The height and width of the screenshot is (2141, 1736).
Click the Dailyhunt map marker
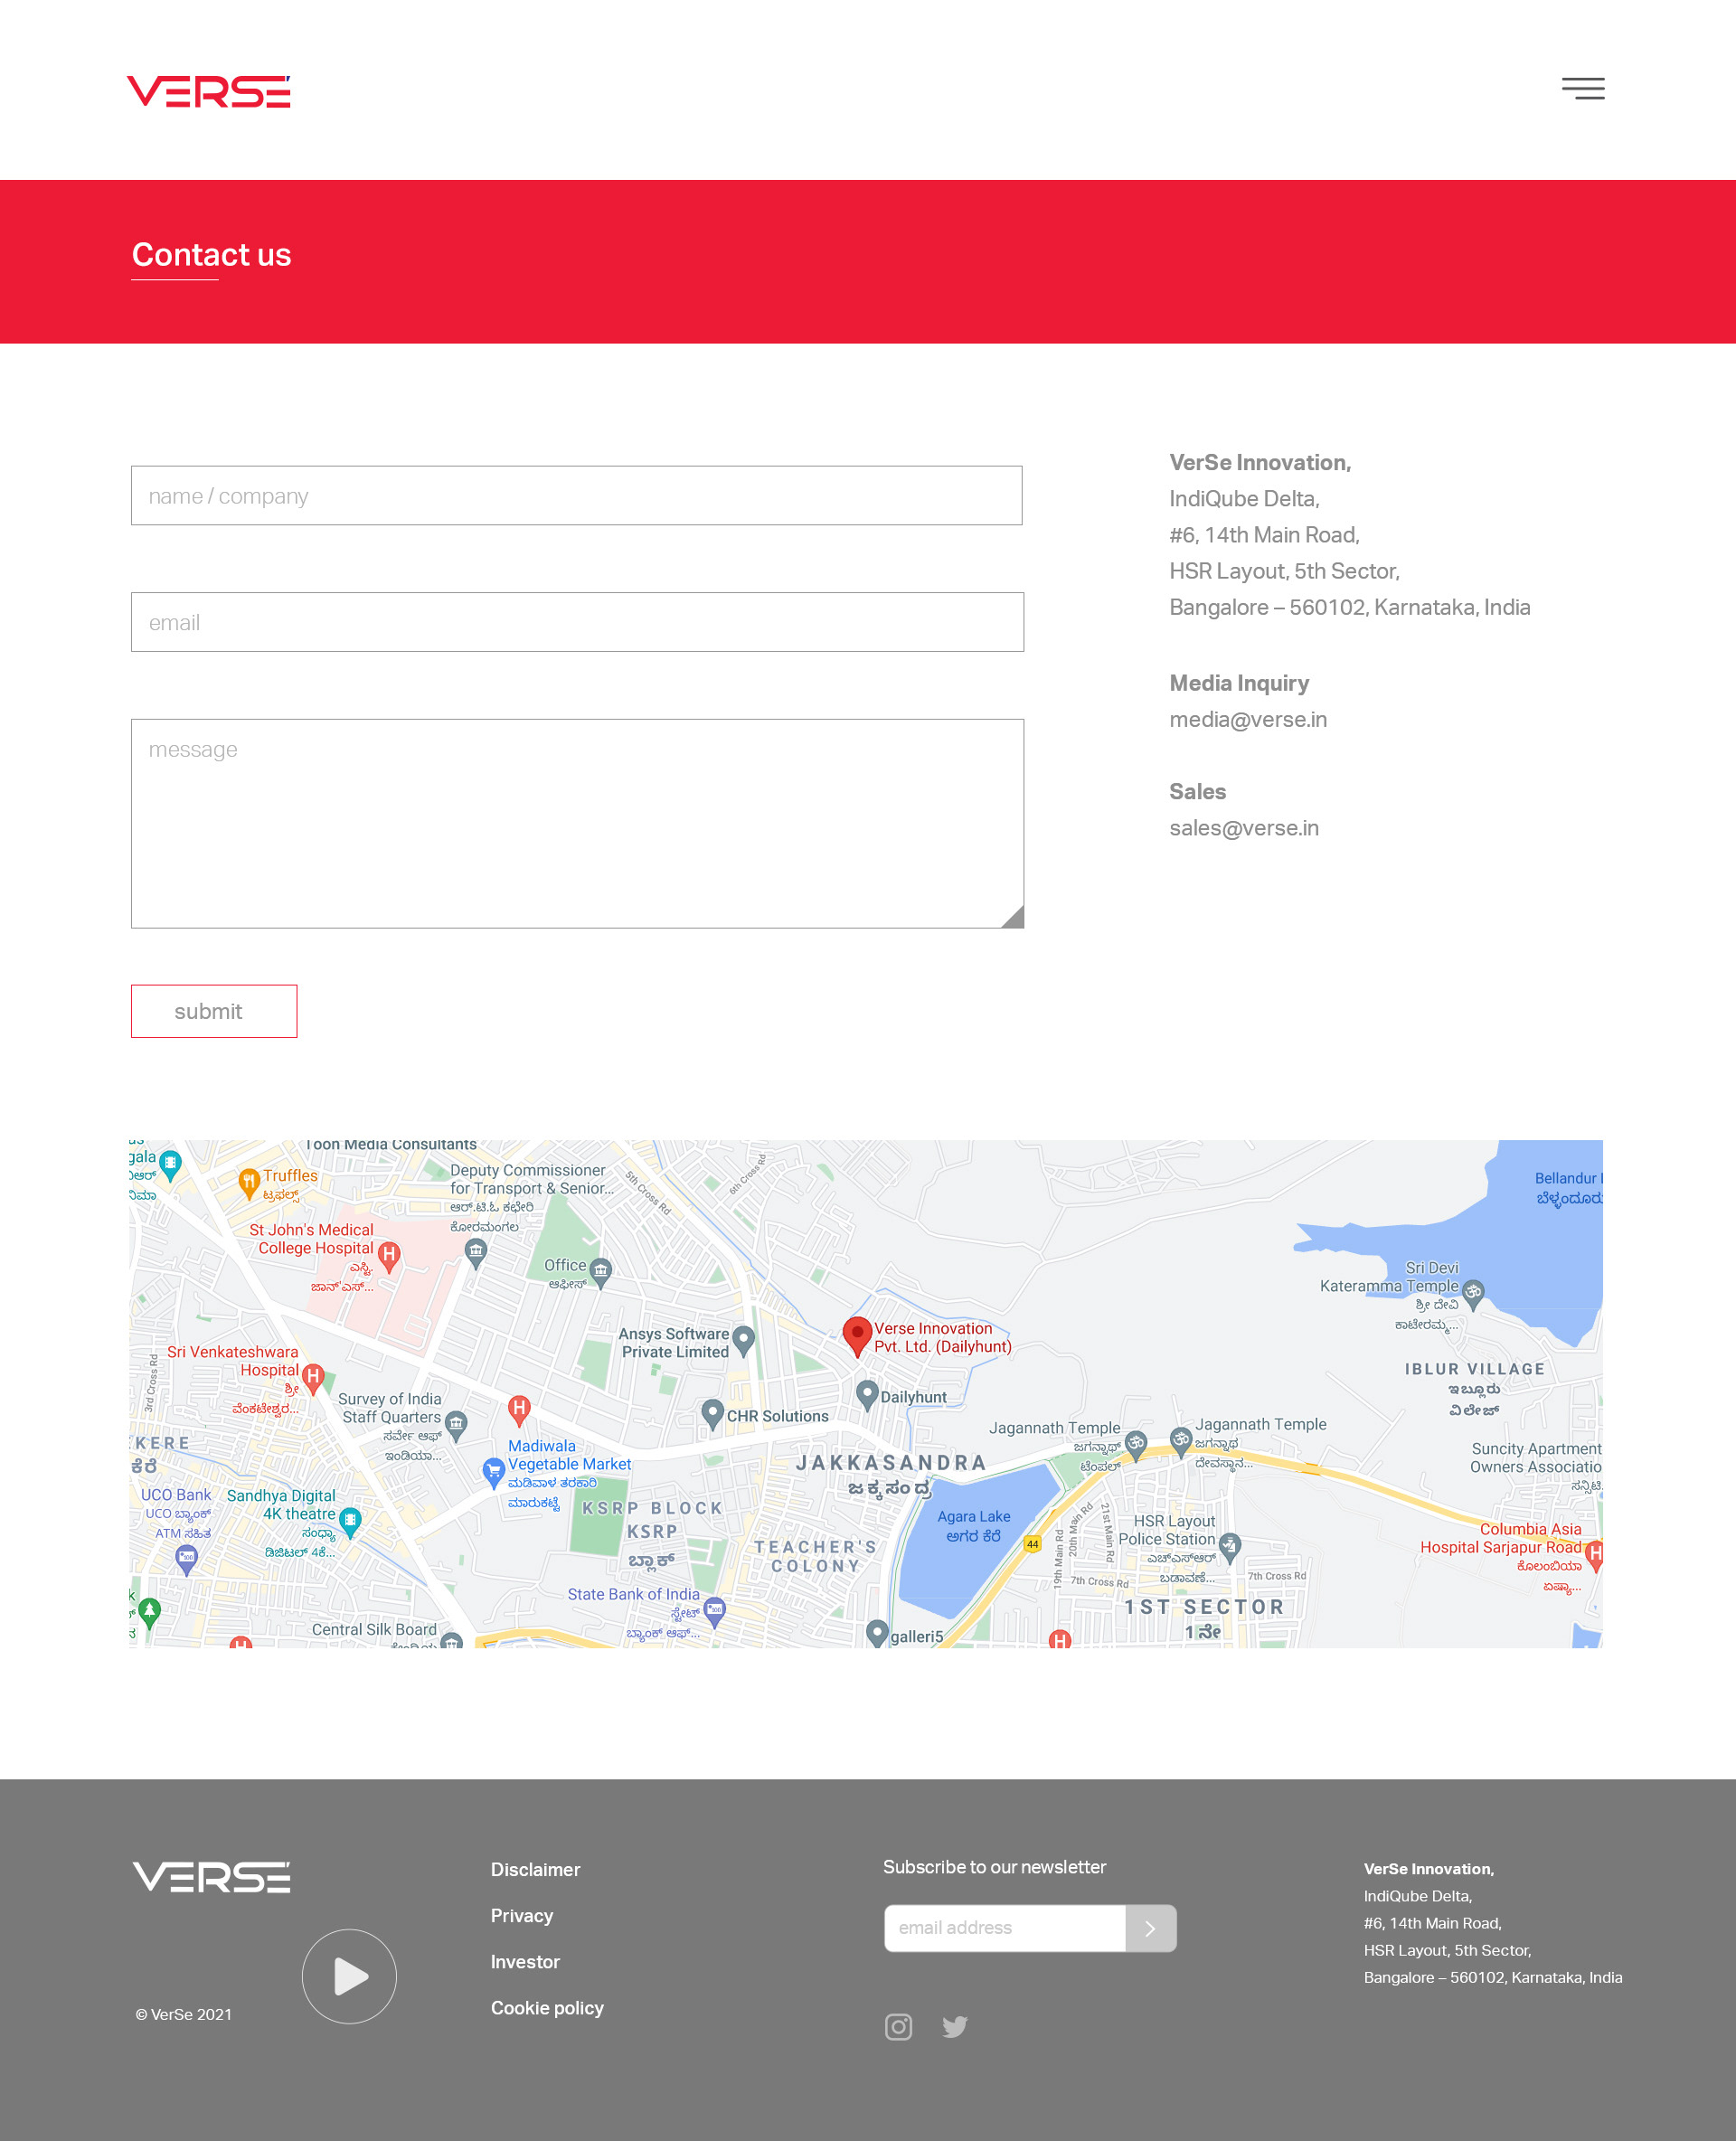(x=867, y=1393)
